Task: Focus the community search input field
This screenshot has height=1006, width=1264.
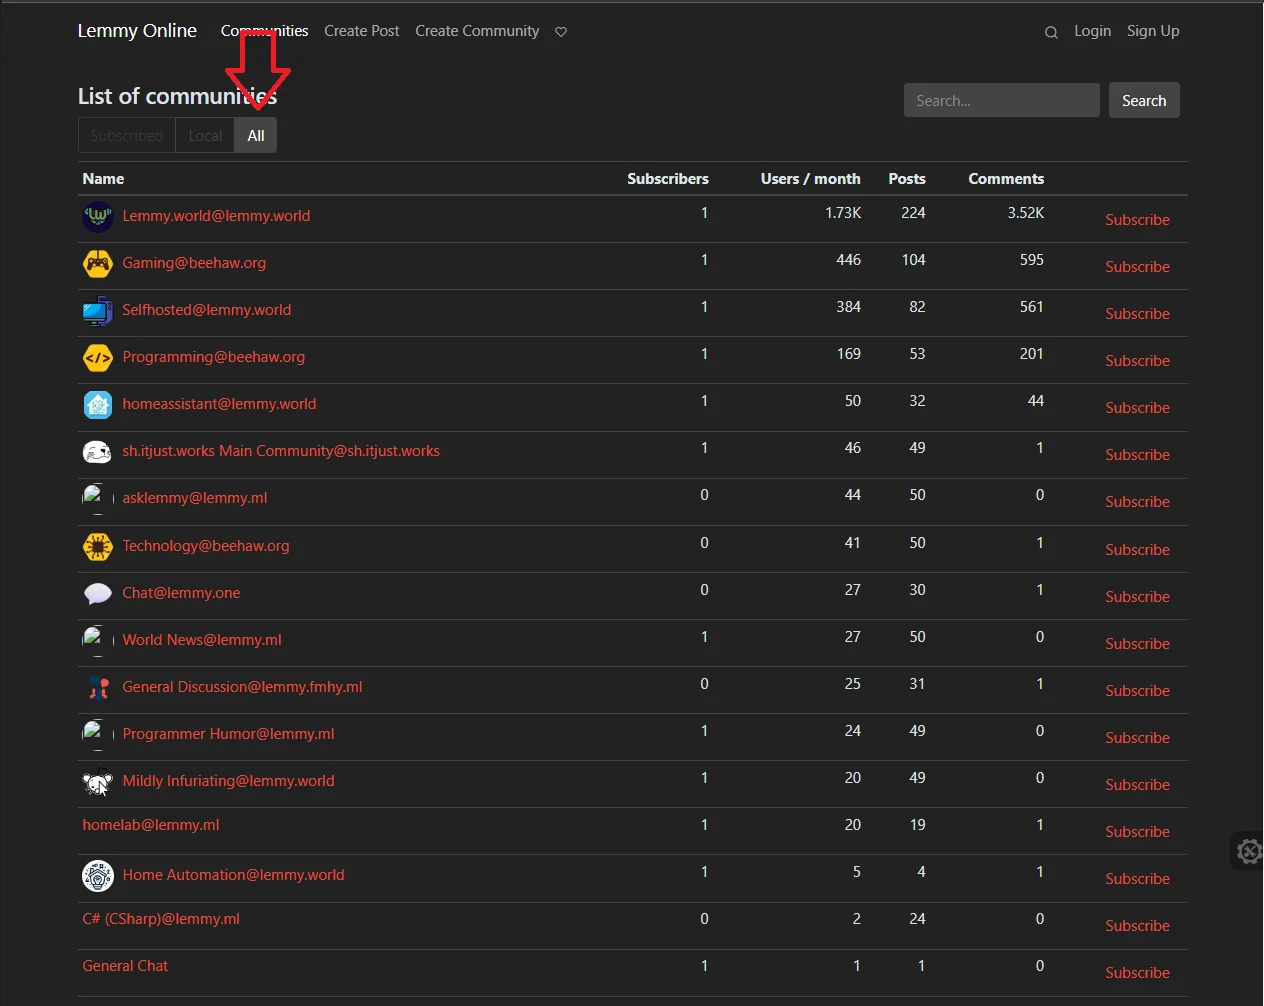Action: click(x=1002, y=100)
